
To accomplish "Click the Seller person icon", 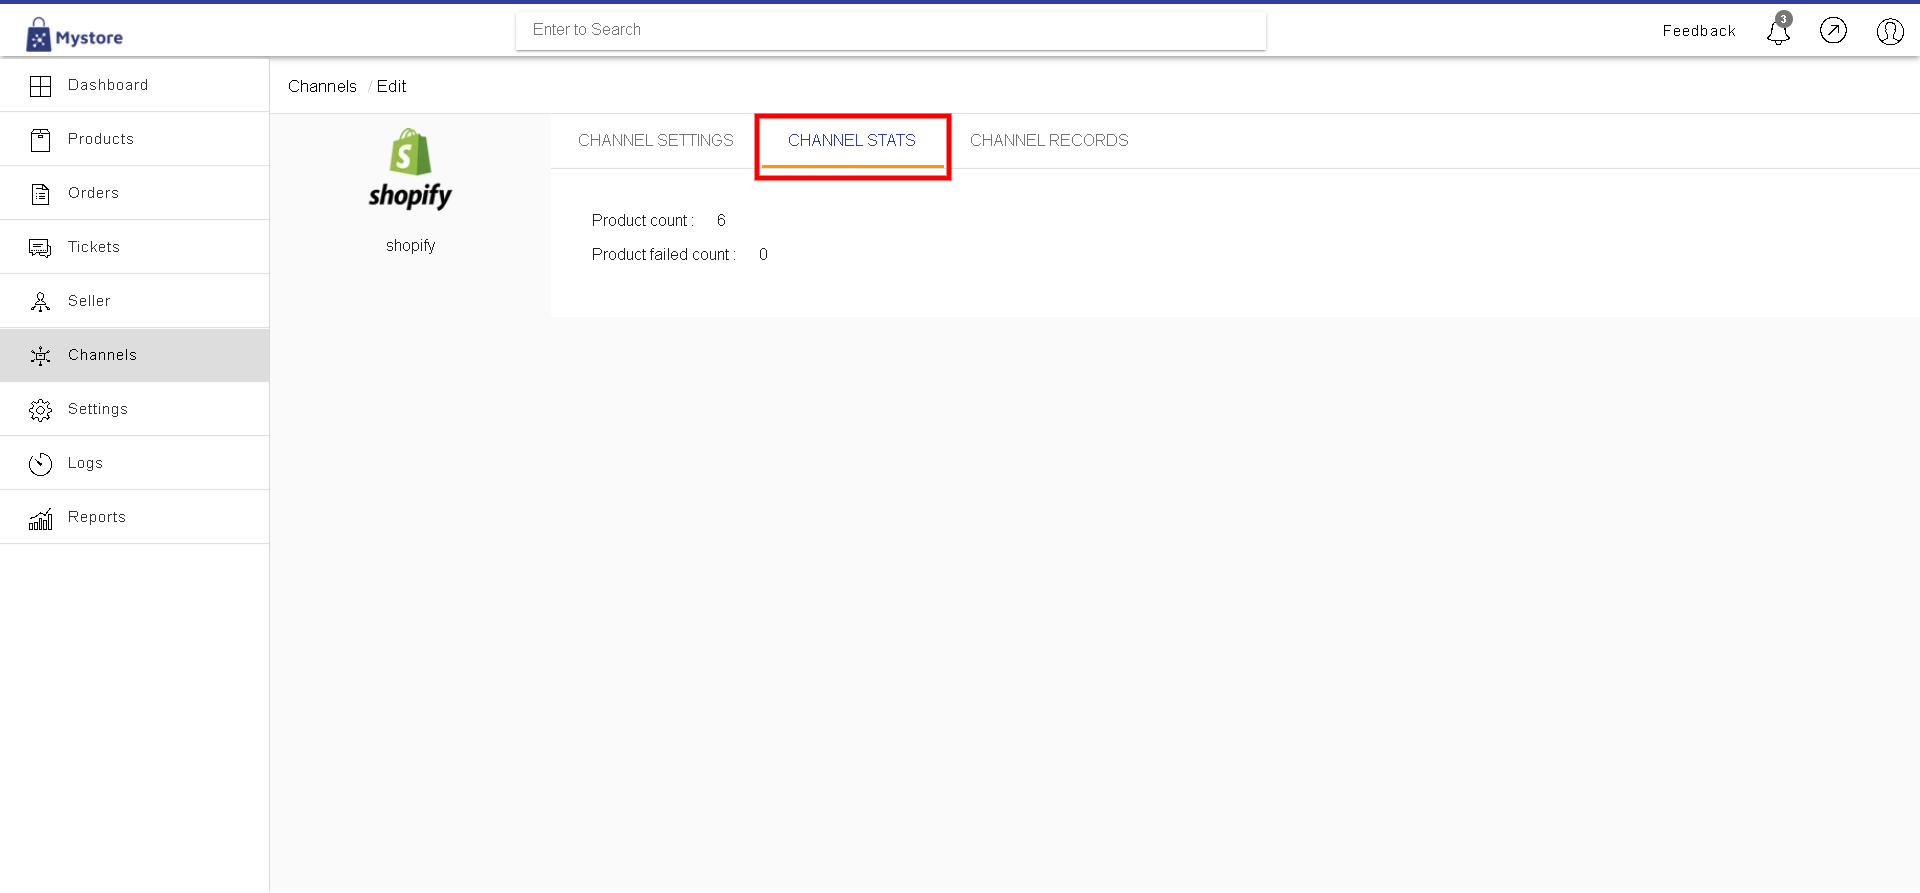I will click(40, 302).
